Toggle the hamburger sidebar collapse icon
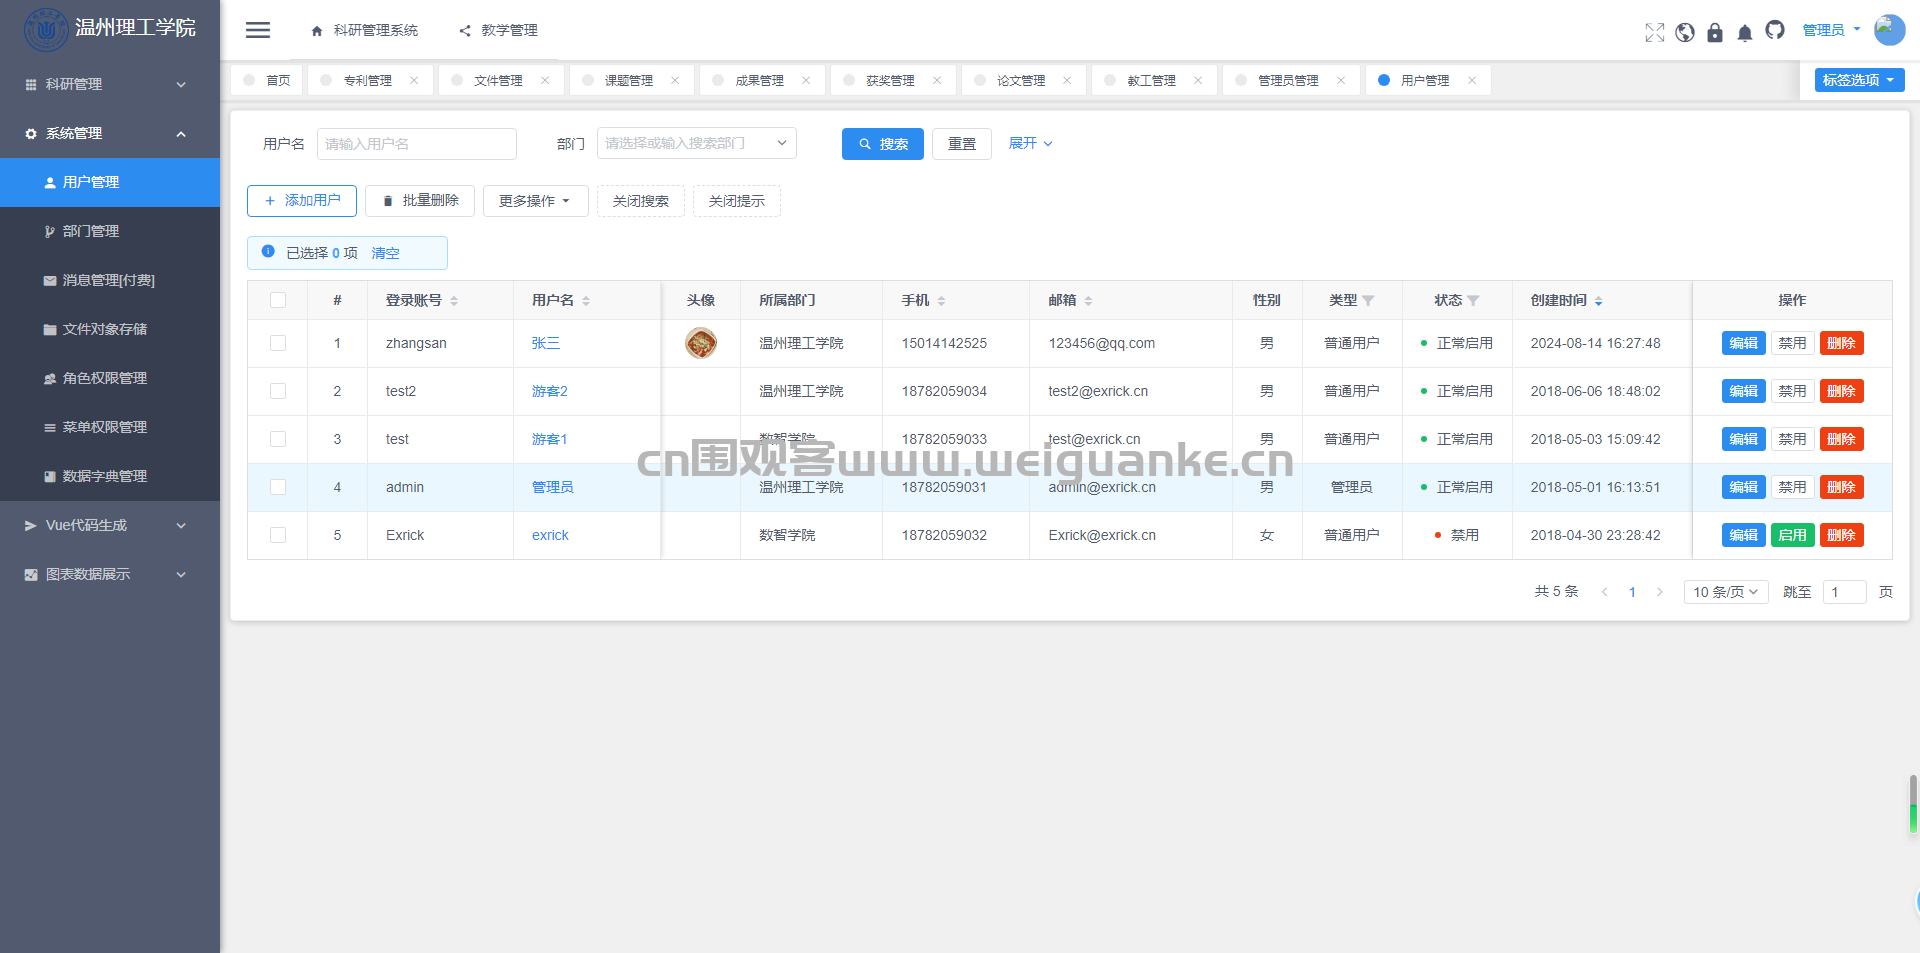This screenshot has height=953, width=1920. point(258,30)
